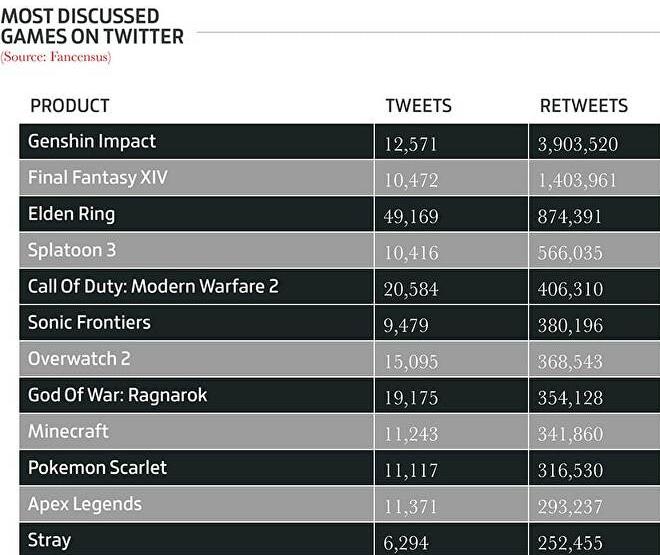Click Genshin Impact's retweets value 3,903,520
The width and height of the screenshot is (660, 555).
(578, 144)
